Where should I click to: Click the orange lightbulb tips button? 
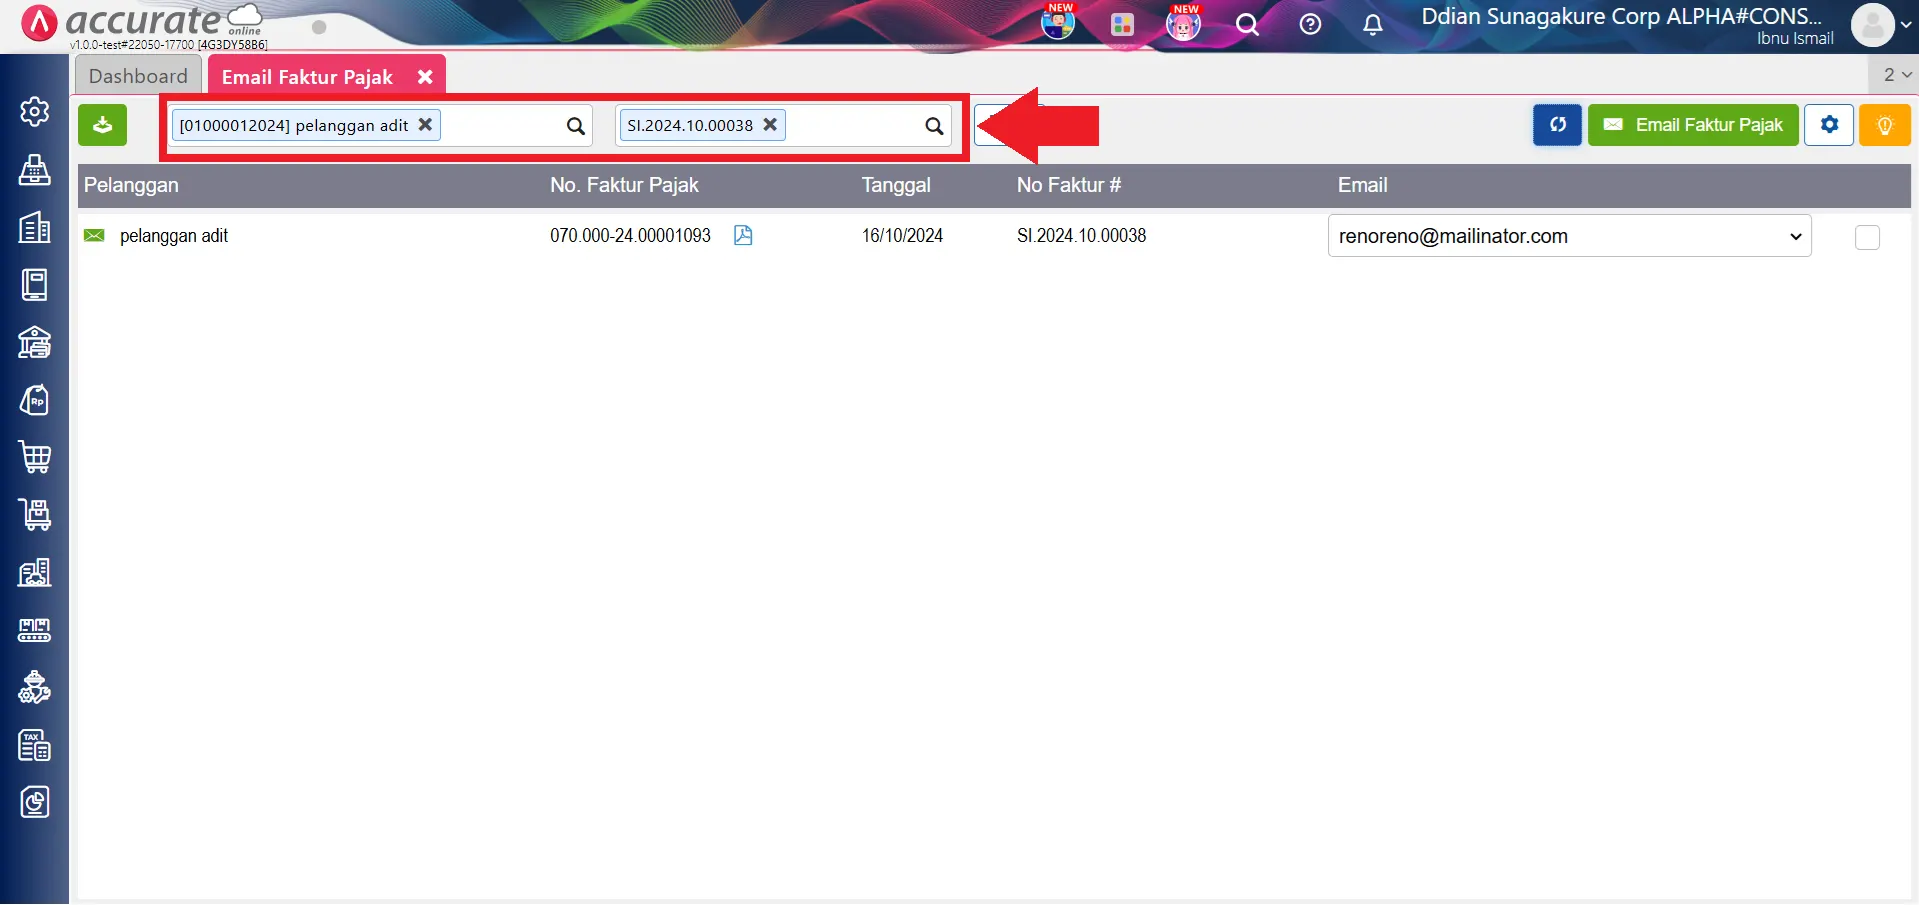tap(1885, 125)
